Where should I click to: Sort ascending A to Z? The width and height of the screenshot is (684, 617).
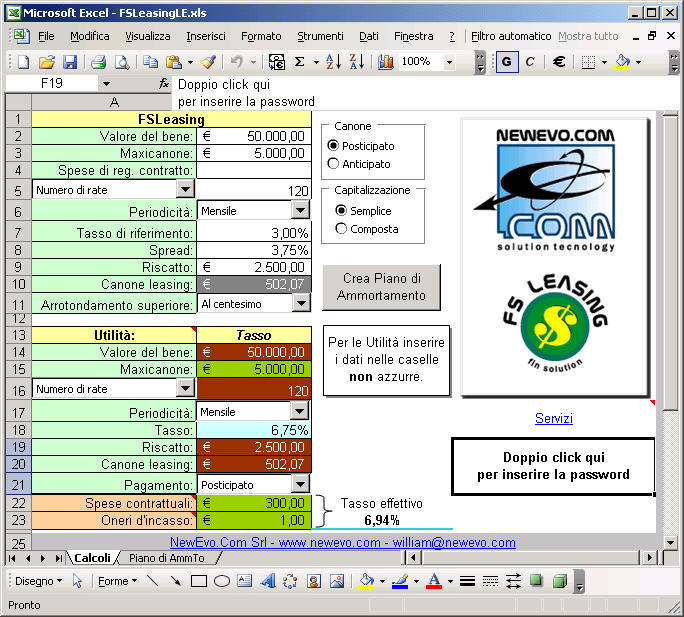click(x=333, y=62)
